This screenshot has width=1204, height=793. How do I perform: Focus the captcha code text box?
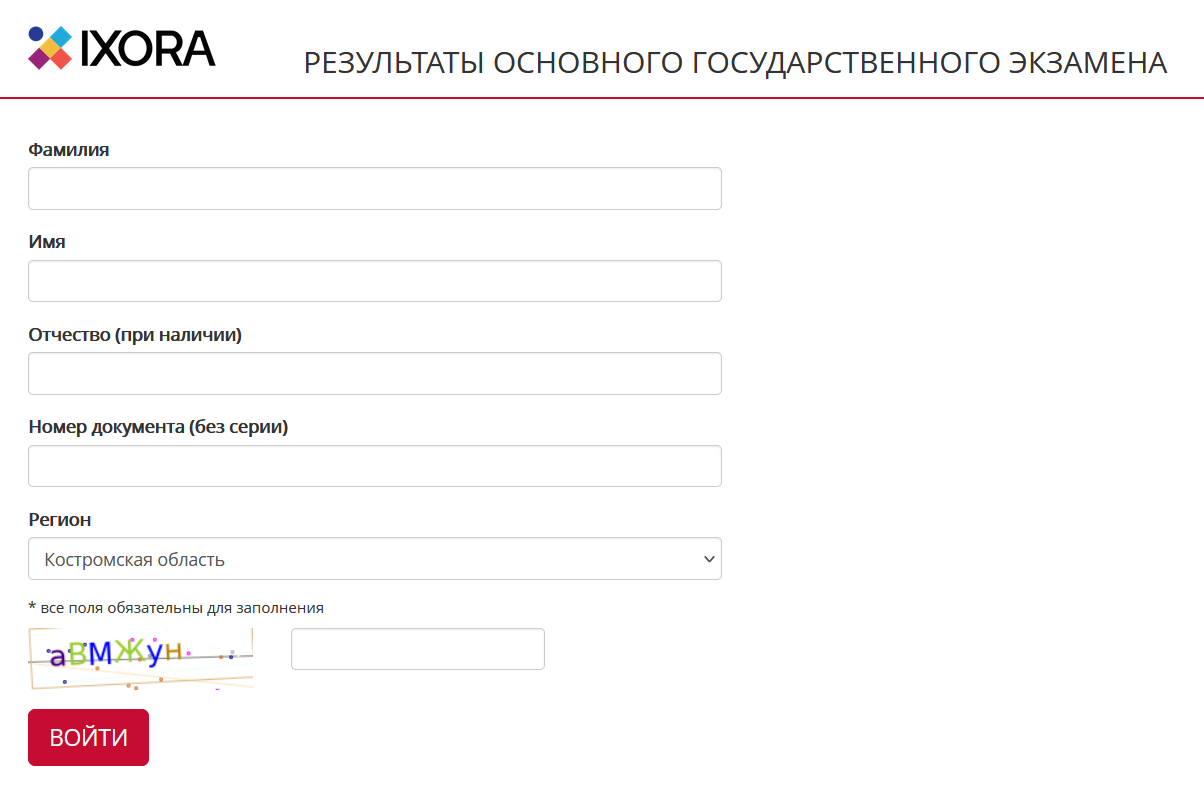[418, 649]
